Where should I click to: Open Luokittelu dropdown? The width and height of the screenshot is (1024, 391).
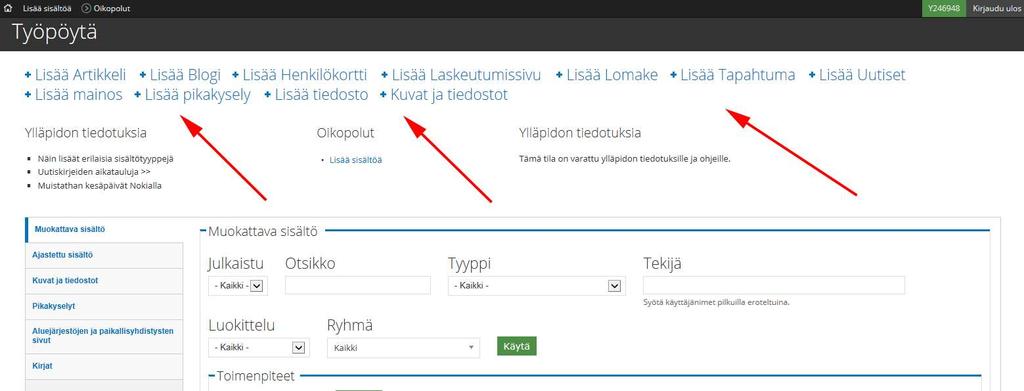(259, 347)
